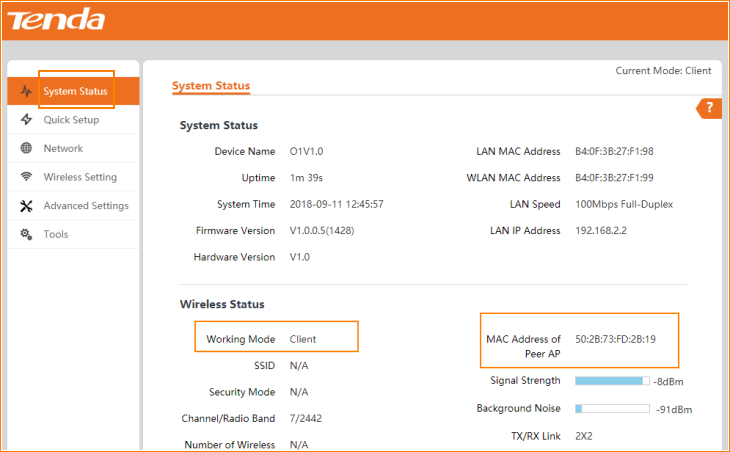This screenshot has height=452, width=730.
Task: Click the LAN IP Address 192.168.2.2
Action: [603, 231]
